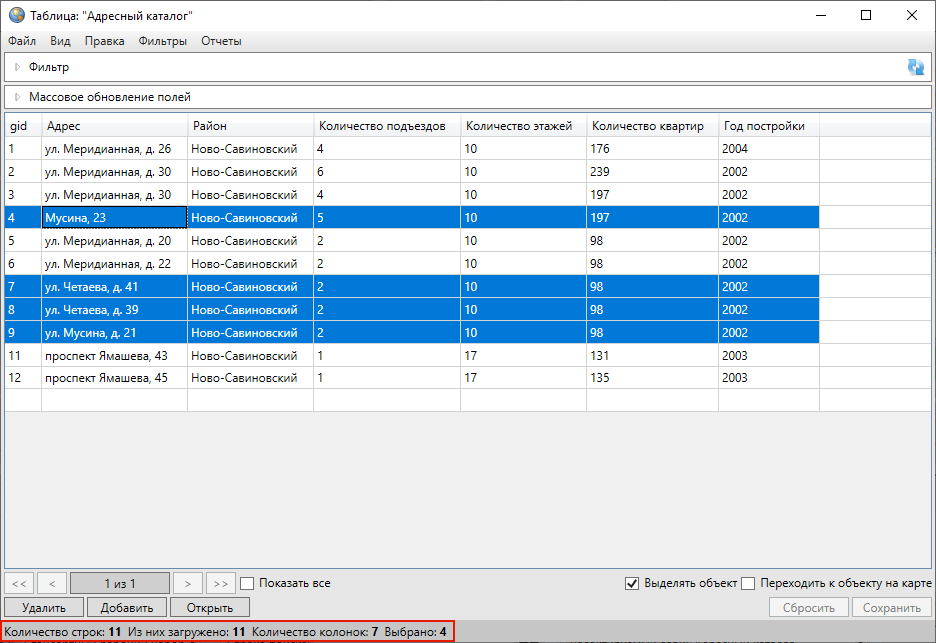Enable the 'Показать все' checkbox
This screenshot has width=936, height=643.
248,583
